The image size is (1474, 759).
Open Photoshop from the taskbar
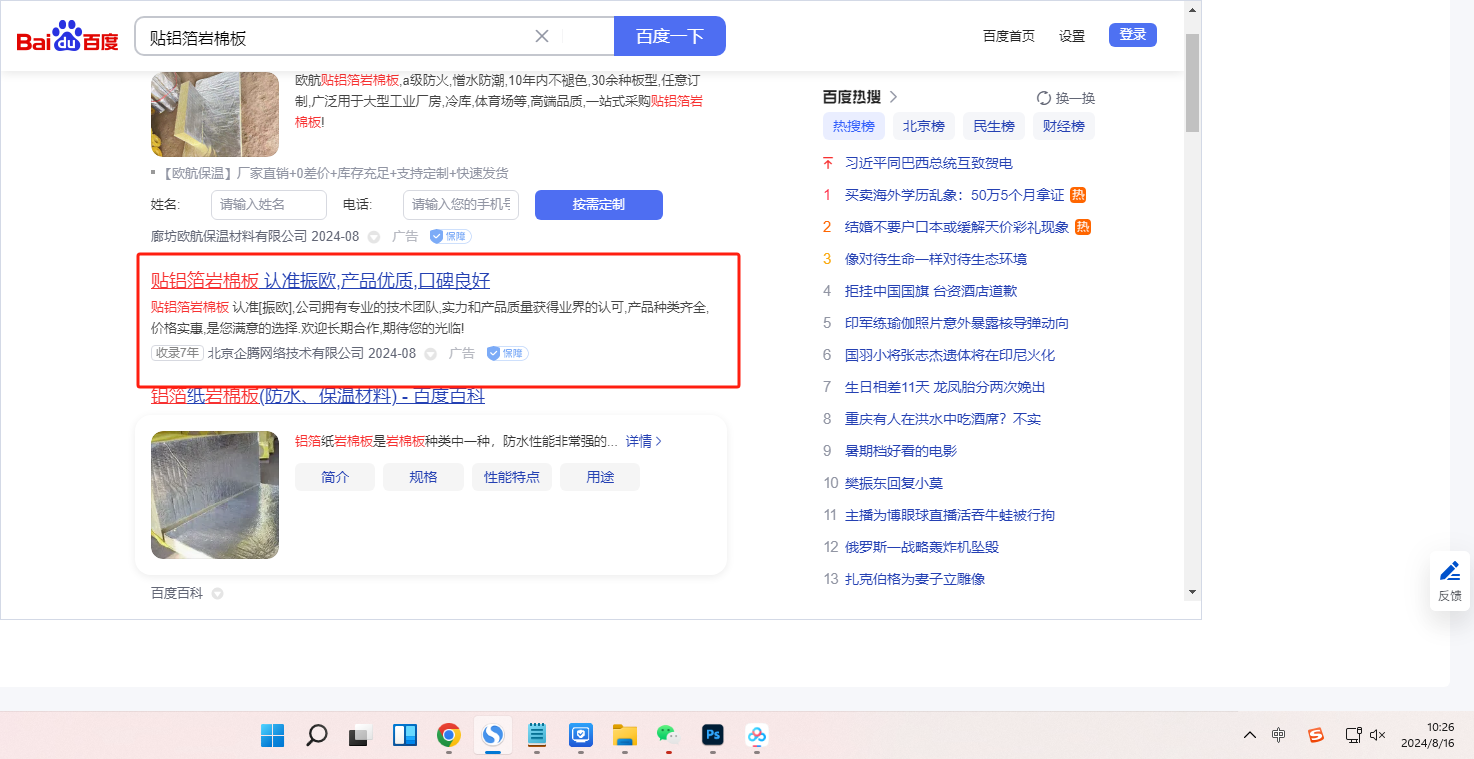713,736
